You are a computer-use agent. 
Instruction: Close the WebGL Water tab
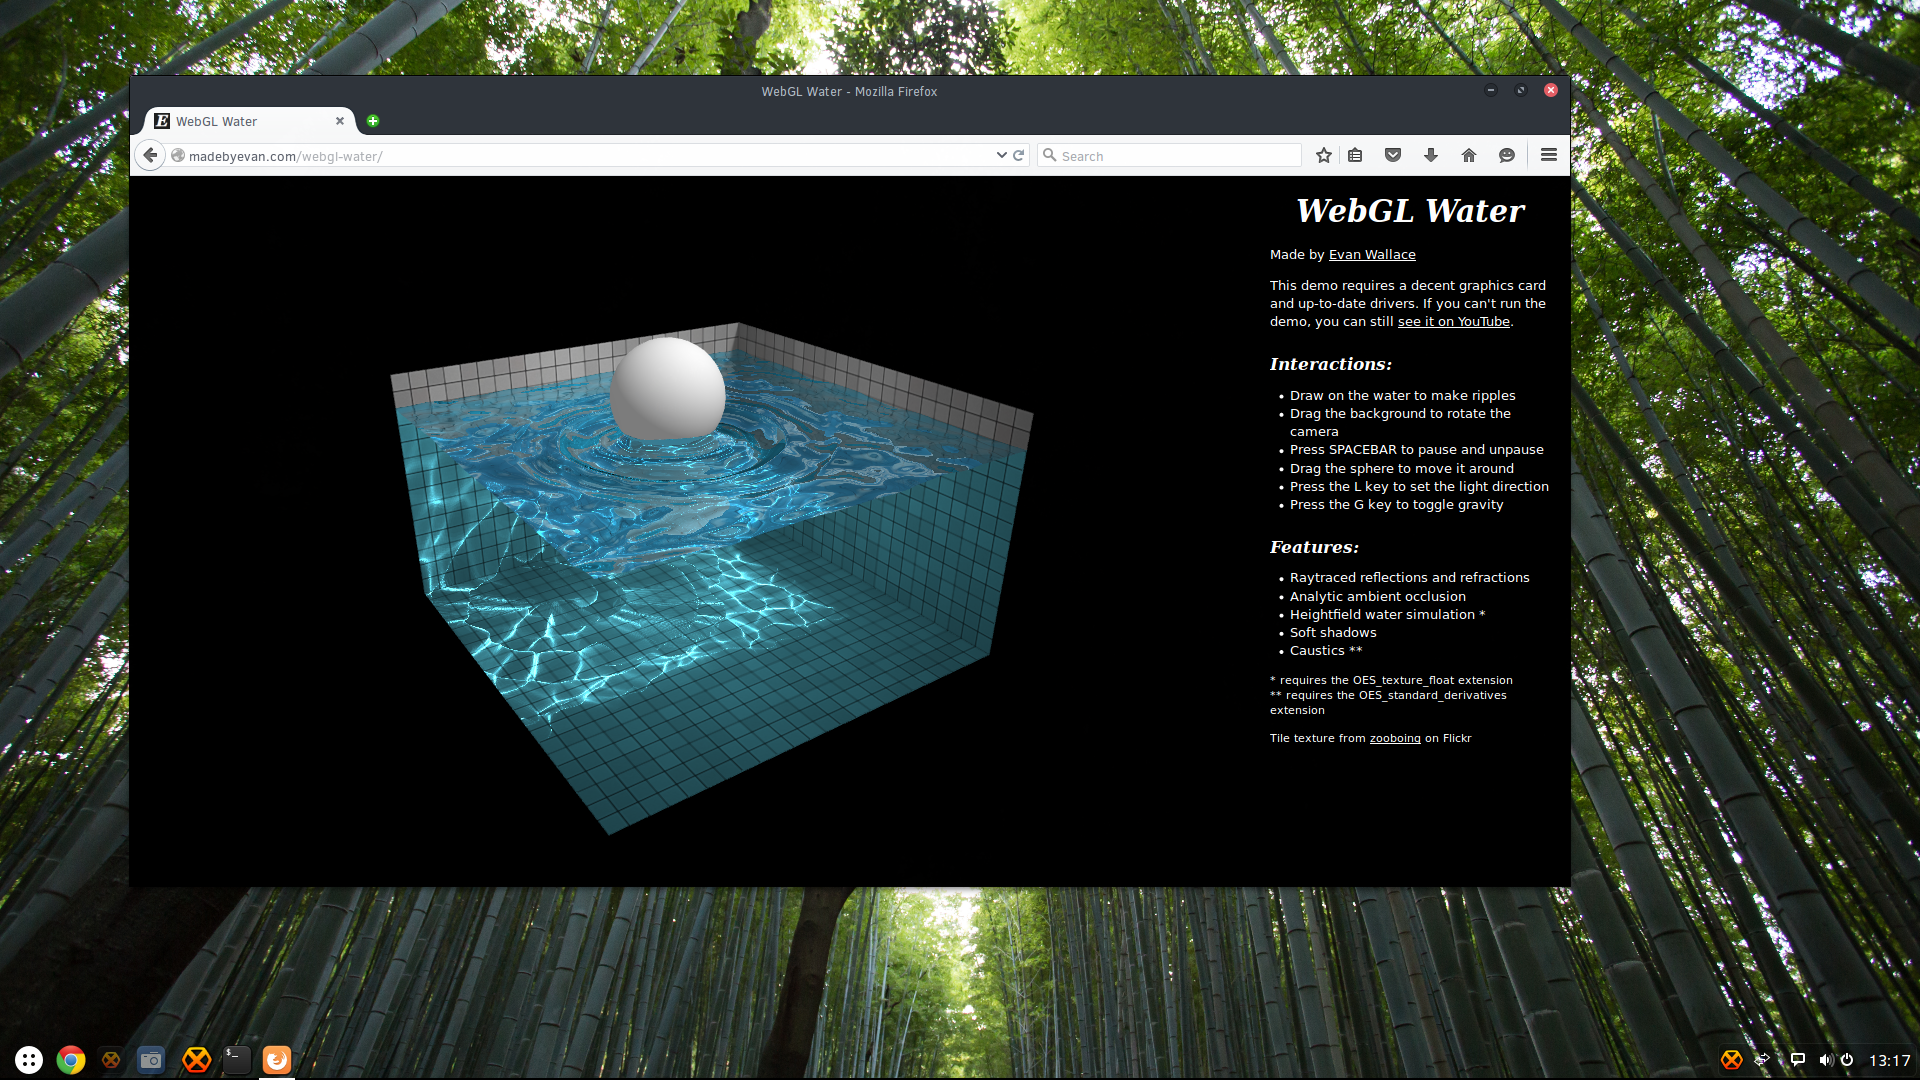coord(340,121)
